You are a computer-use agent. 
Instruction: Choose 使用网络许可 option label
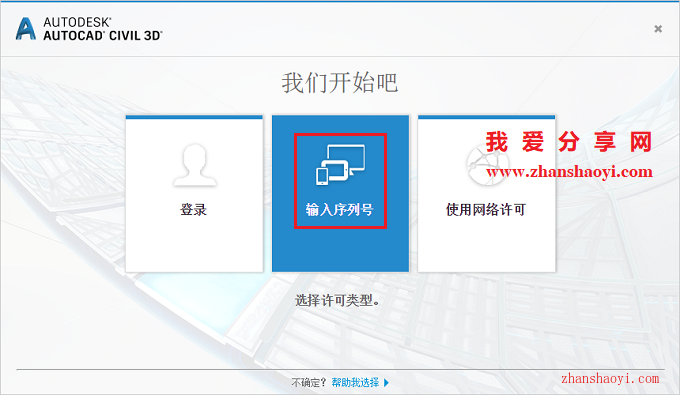click(486, 210)
